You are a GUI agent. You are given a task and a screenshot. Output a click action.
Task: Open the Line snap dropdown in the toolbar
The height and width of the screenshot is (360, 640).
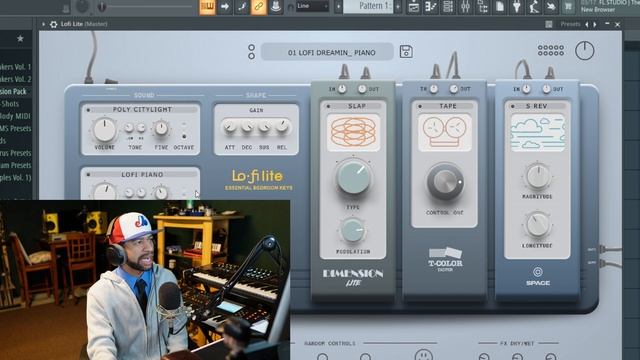pyautogui.click(x=313, y=6)
